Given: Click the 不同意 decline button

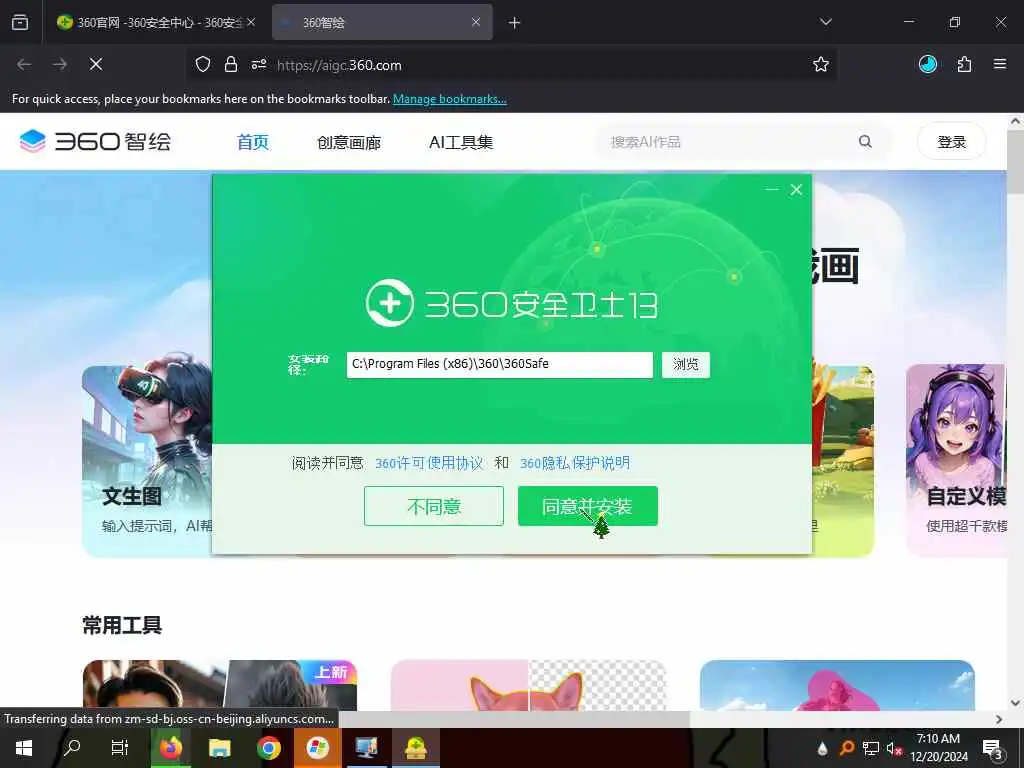Looking at the screenshot, I should (x=434, y=506).
